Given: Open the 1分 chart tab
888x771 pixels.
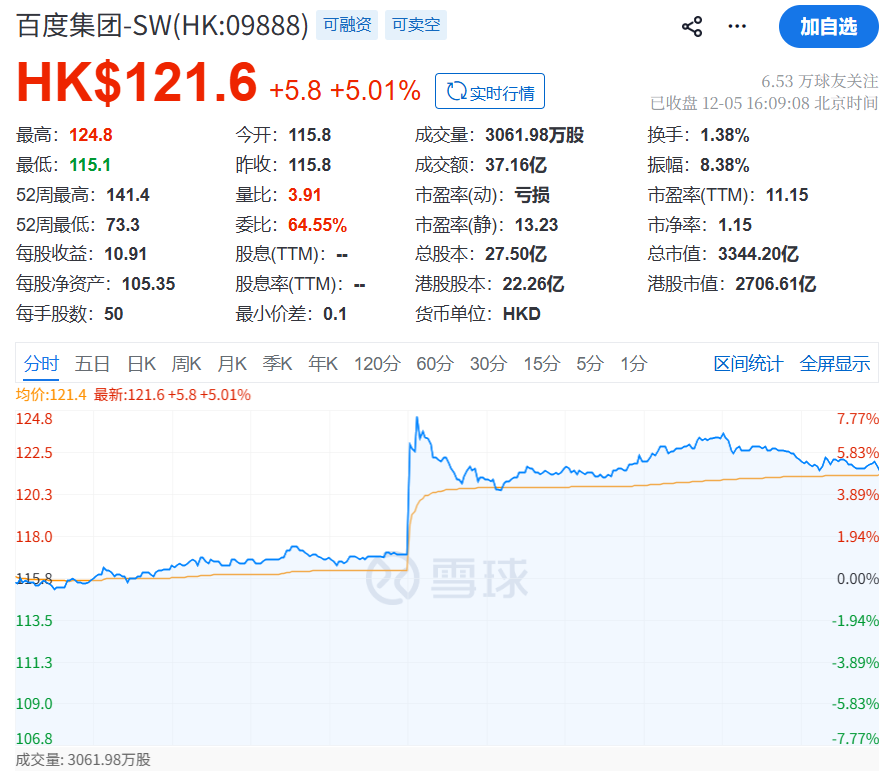Looking at the screenshot, I should pos(634,364).
